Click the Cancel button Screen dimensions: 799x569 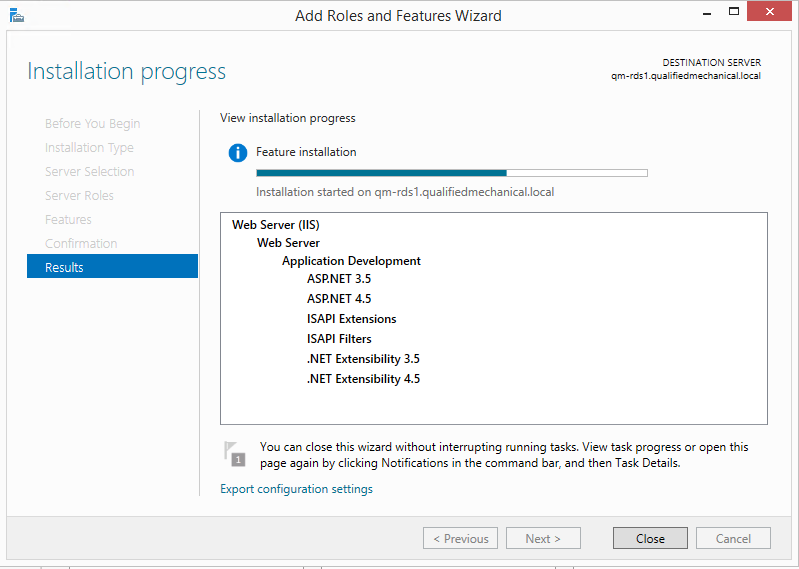point(733,538)
